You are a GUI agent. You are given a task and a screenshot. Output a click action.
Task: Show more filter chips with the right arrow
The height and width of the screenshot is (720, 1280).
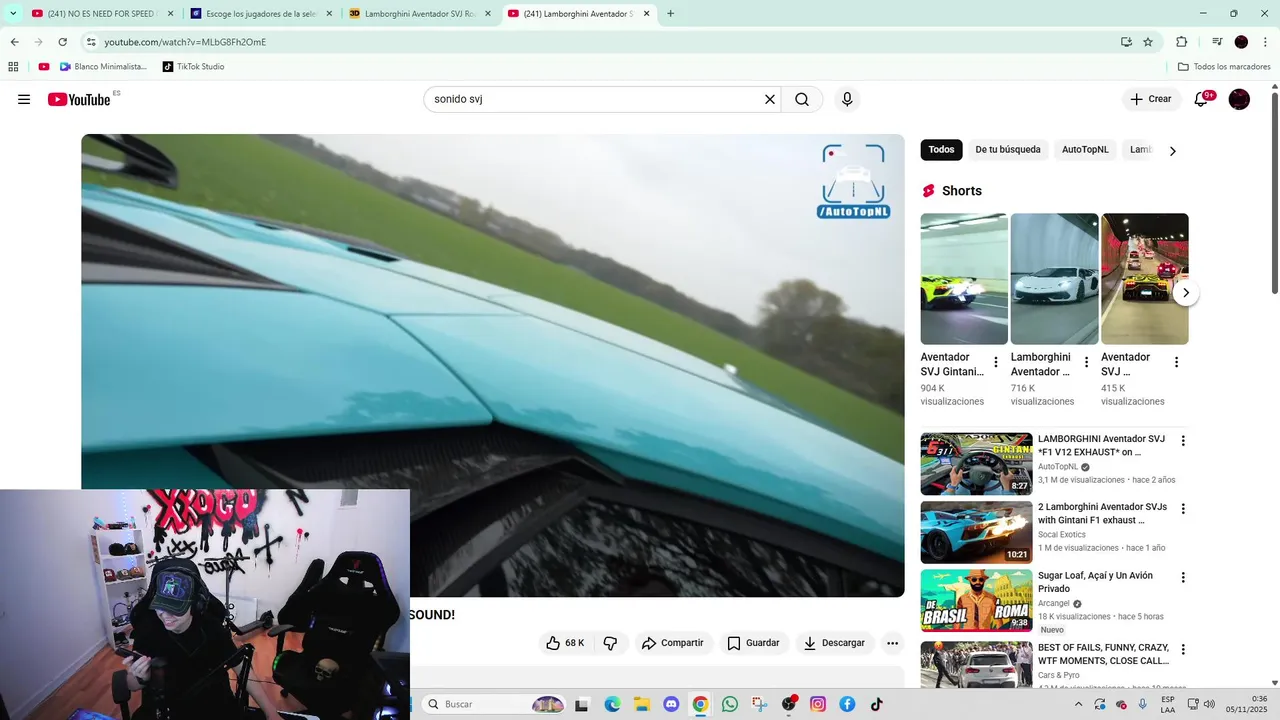point(1173,151)
